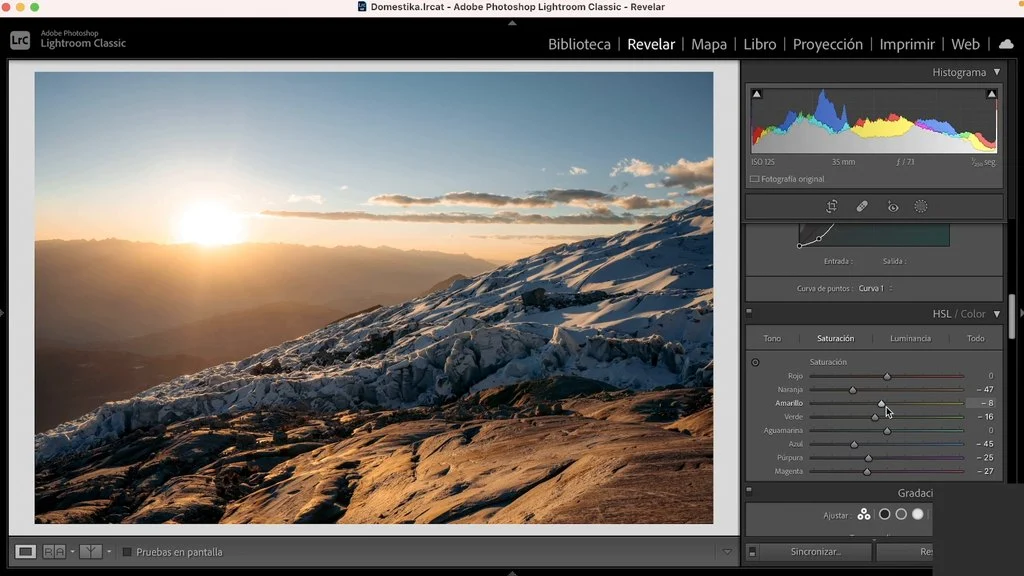Image resolution: width=1024 pixels, height=576 pixels.
Task: Open the reference view options arrow
Action: (72, 552)
